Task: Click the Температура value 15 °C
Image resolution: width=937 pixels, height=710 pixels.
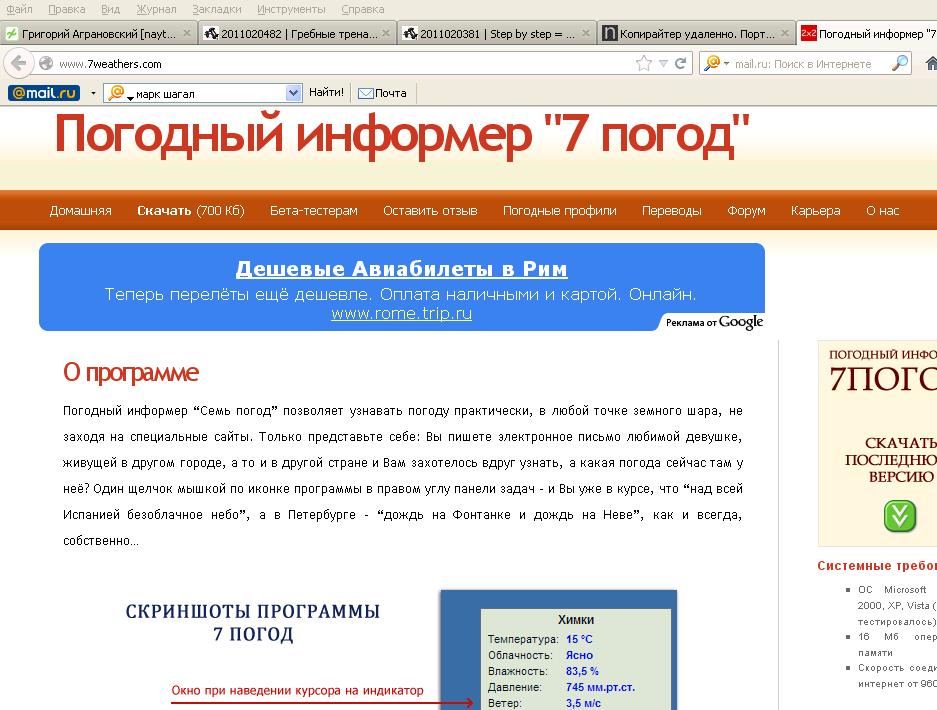Action: (579, 639)
